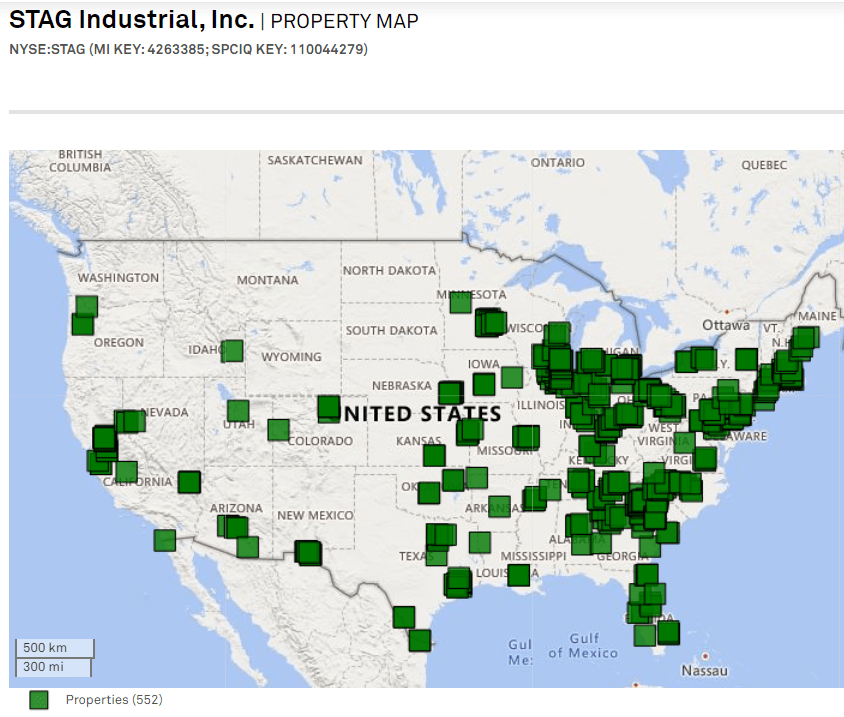
Task: Click the lighter green marker under Minnesota label
Action: (x=460, y=303)
